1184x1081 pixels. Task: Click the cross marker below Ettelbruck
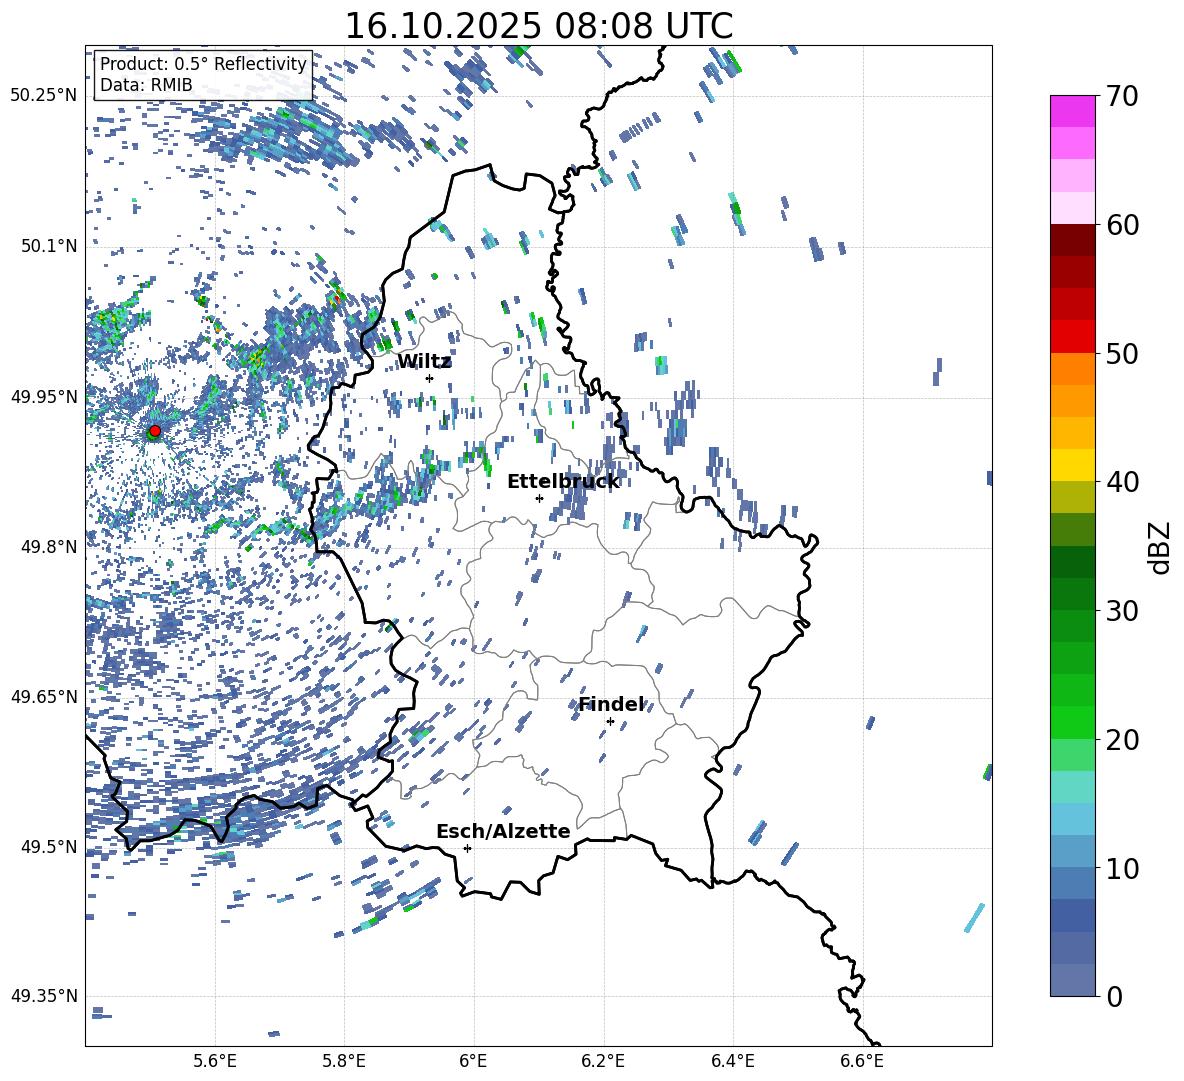point(539,498)
